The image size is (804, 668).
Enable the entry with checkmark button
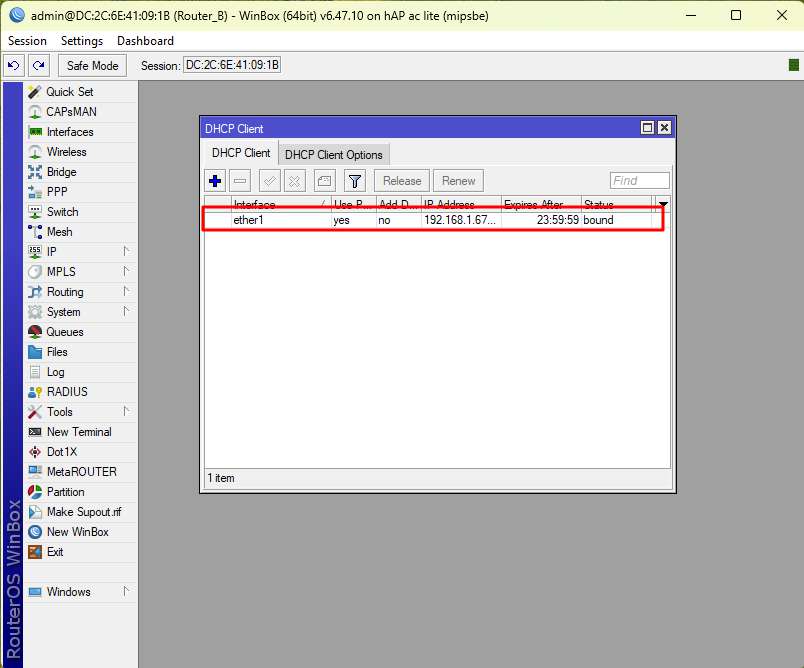point(269,181)
